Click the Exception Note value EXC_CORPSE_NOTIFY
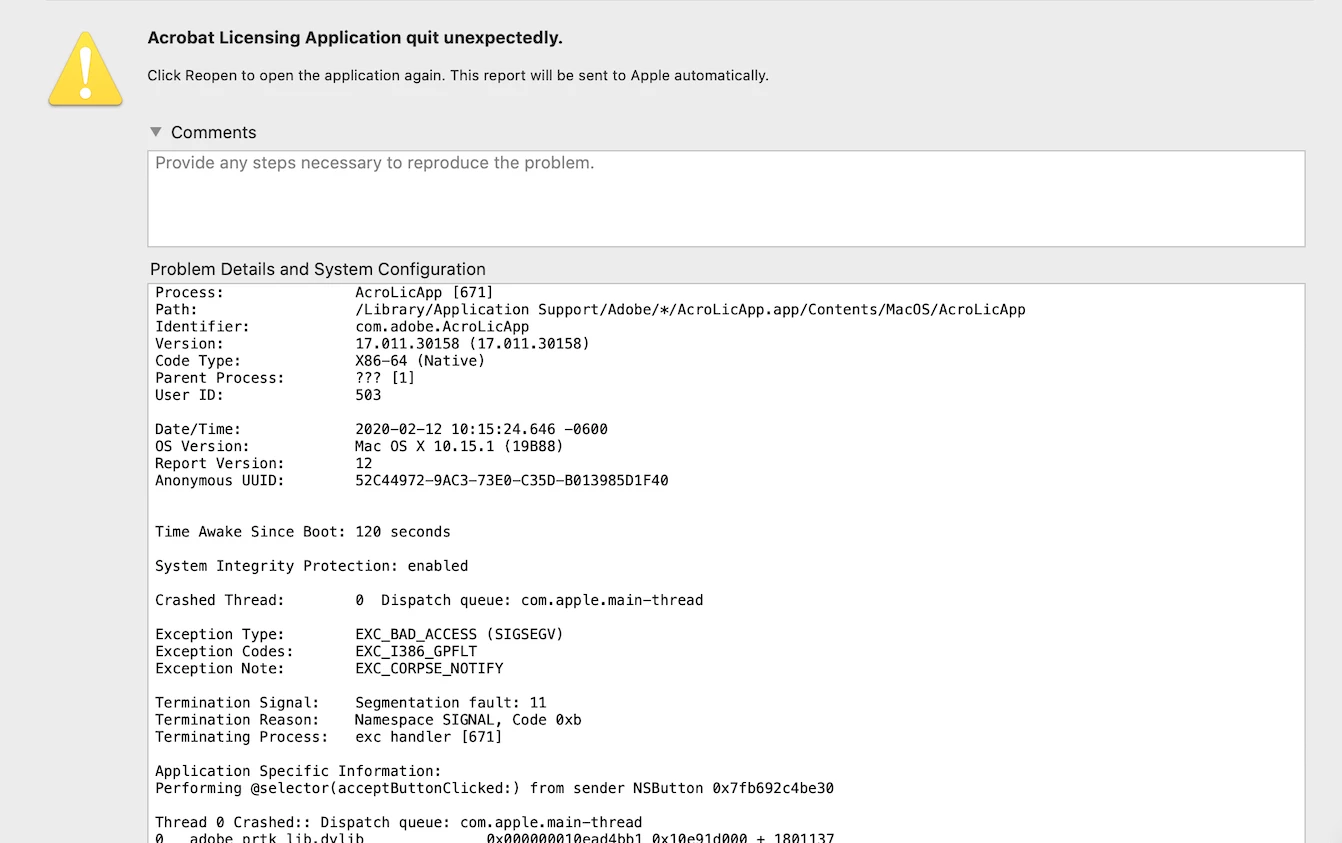1342x843 pixels. (429, 668)
